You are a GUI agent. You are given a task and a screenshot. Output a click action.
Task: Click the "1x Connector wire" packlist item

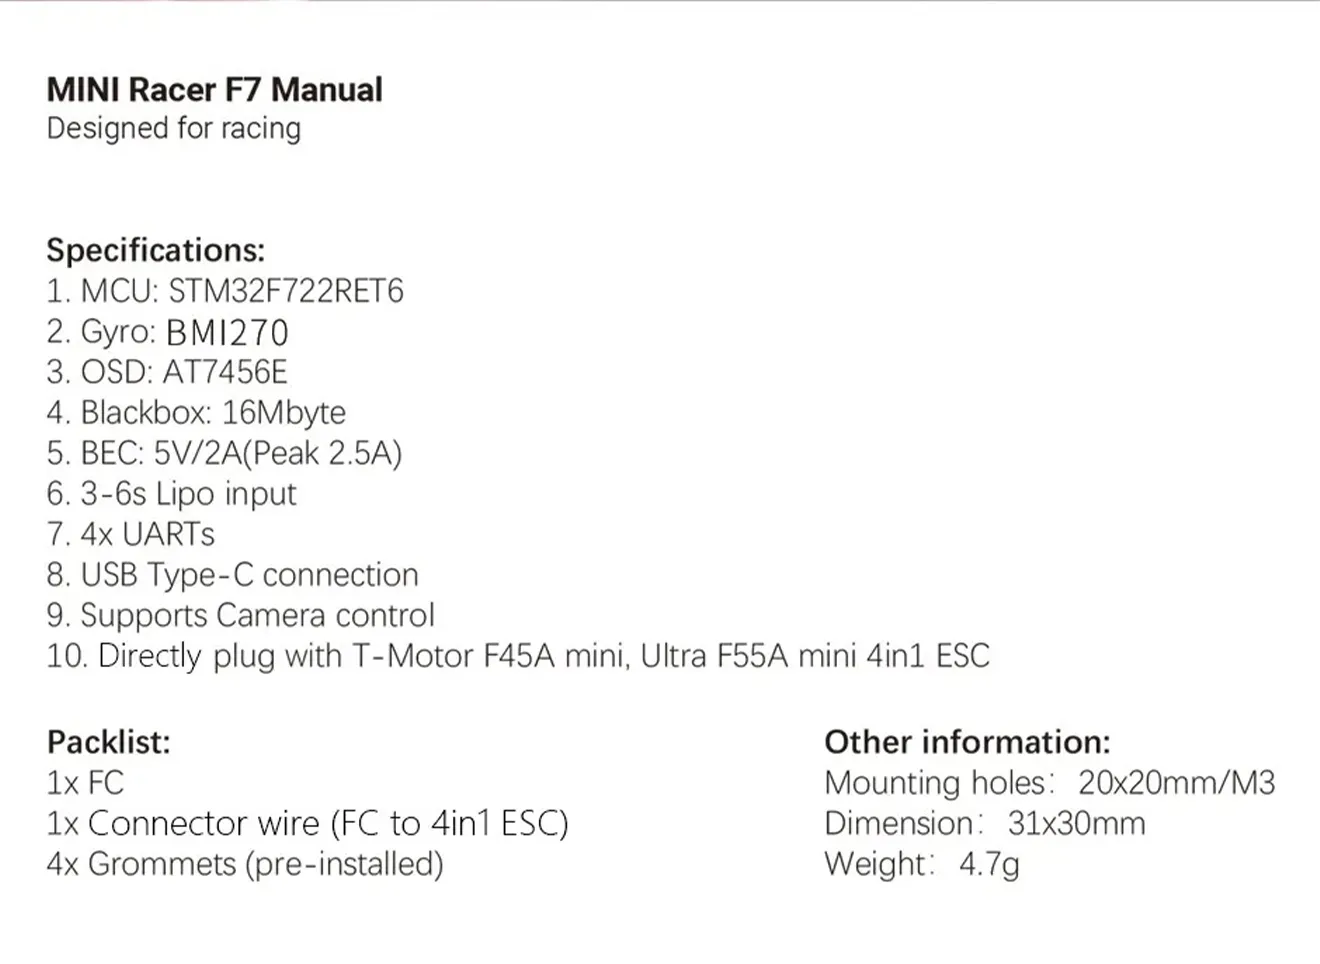coord(307,823)
